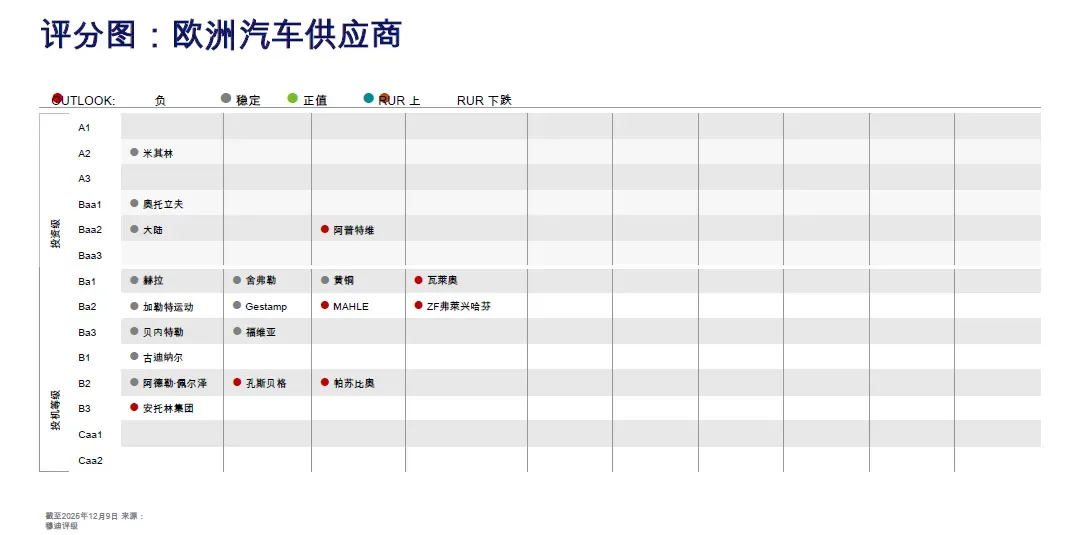Image resolution: width=1072 pixels, height=535 pixels.
Task: Select the 正值 legend label
Action: point(315,100)
